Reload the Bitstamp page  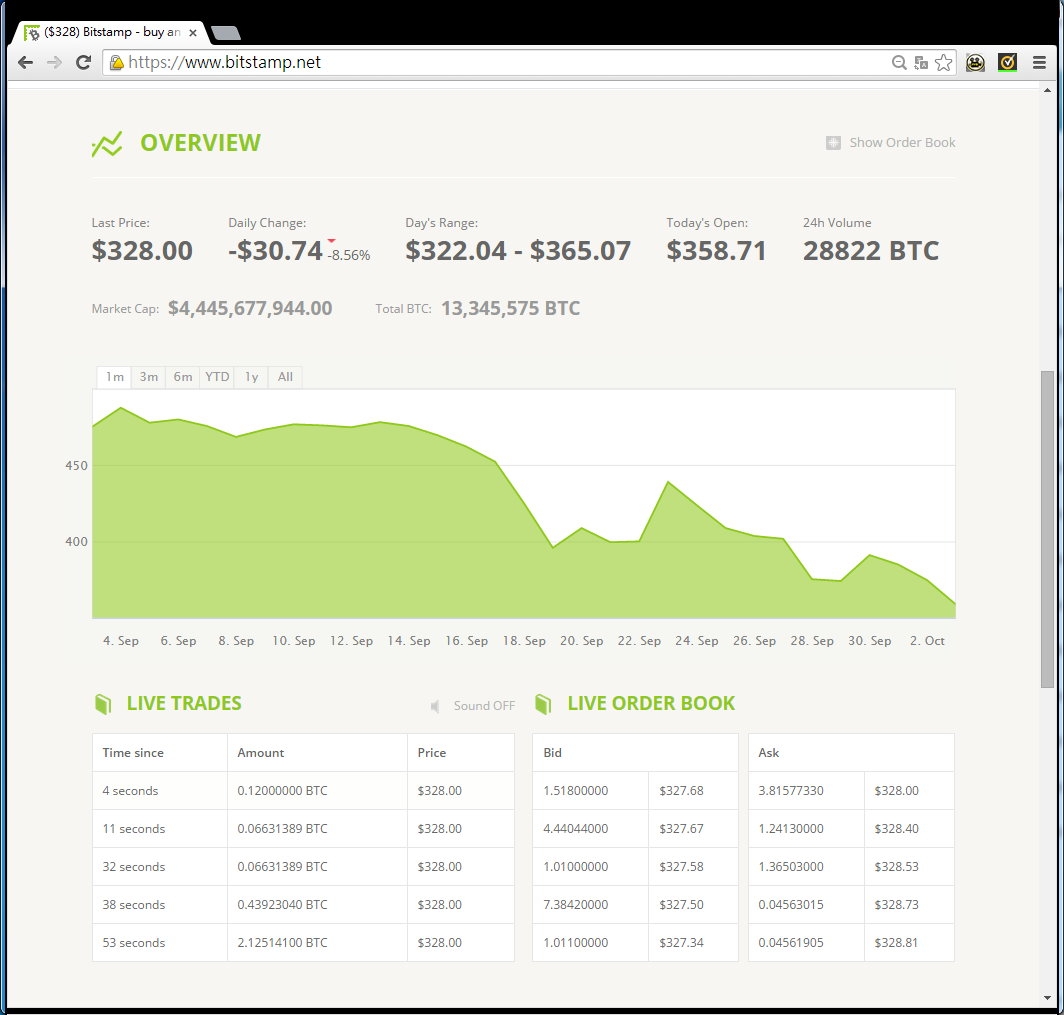(x=83, y=62)
